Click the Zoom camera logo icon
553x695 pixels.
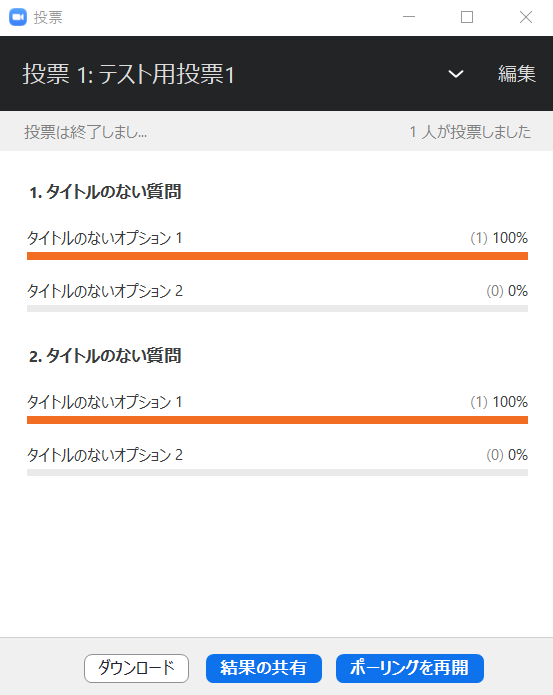18,17
